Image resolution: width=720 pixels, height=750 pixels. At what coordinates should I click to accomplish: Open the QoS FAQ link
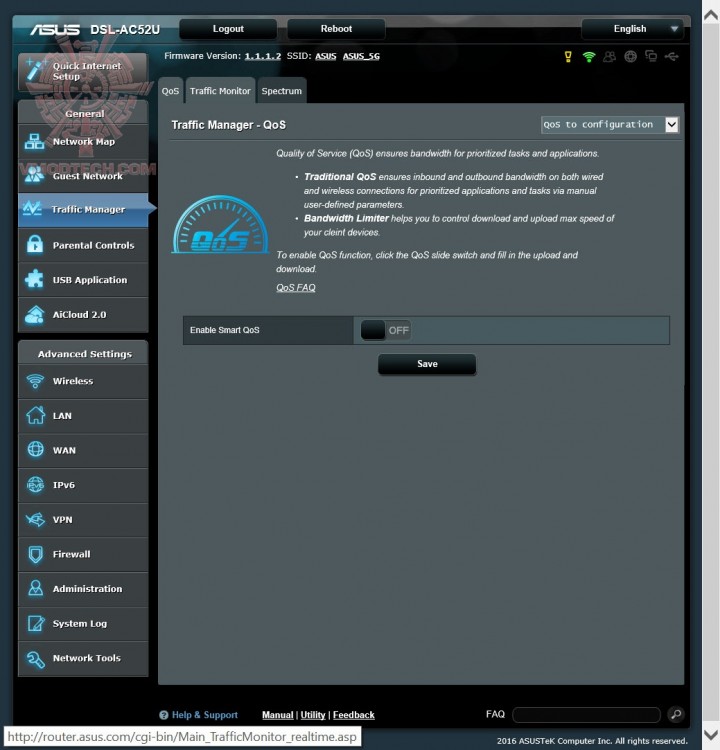click(296, 287)
